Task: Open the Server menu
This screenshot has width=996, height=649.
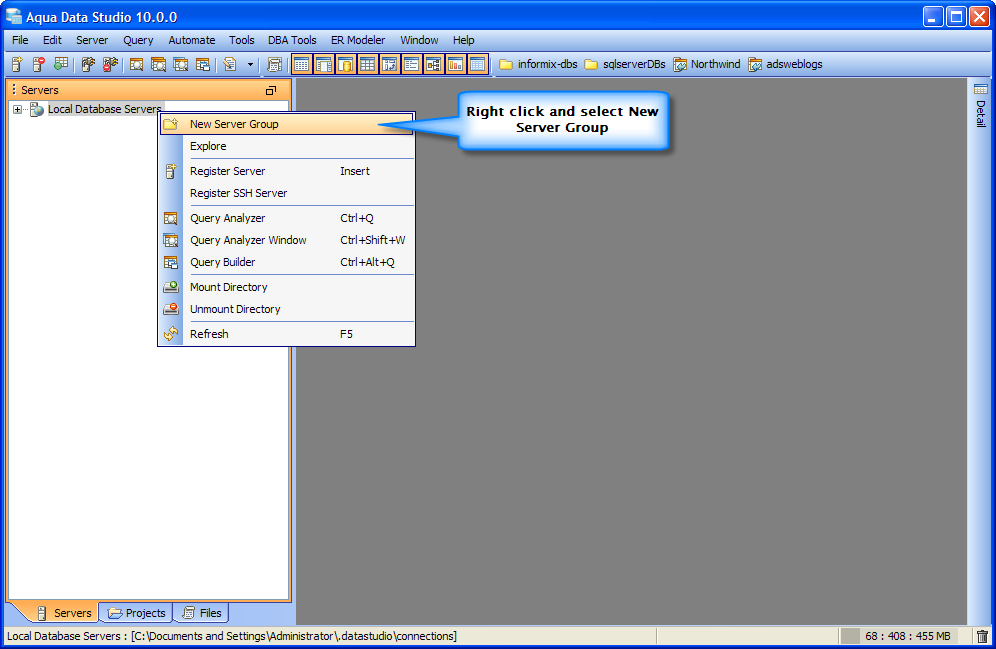Action: [x=92, y=40]
